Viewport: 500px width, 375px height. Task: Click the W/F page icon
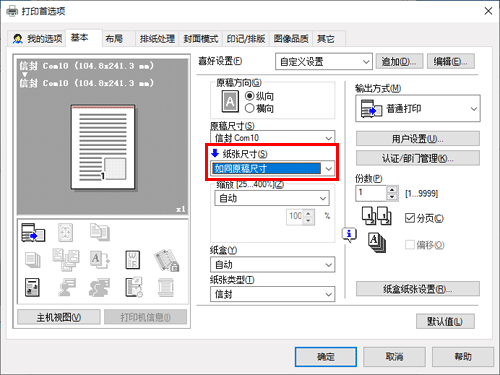tap(133, 260)
